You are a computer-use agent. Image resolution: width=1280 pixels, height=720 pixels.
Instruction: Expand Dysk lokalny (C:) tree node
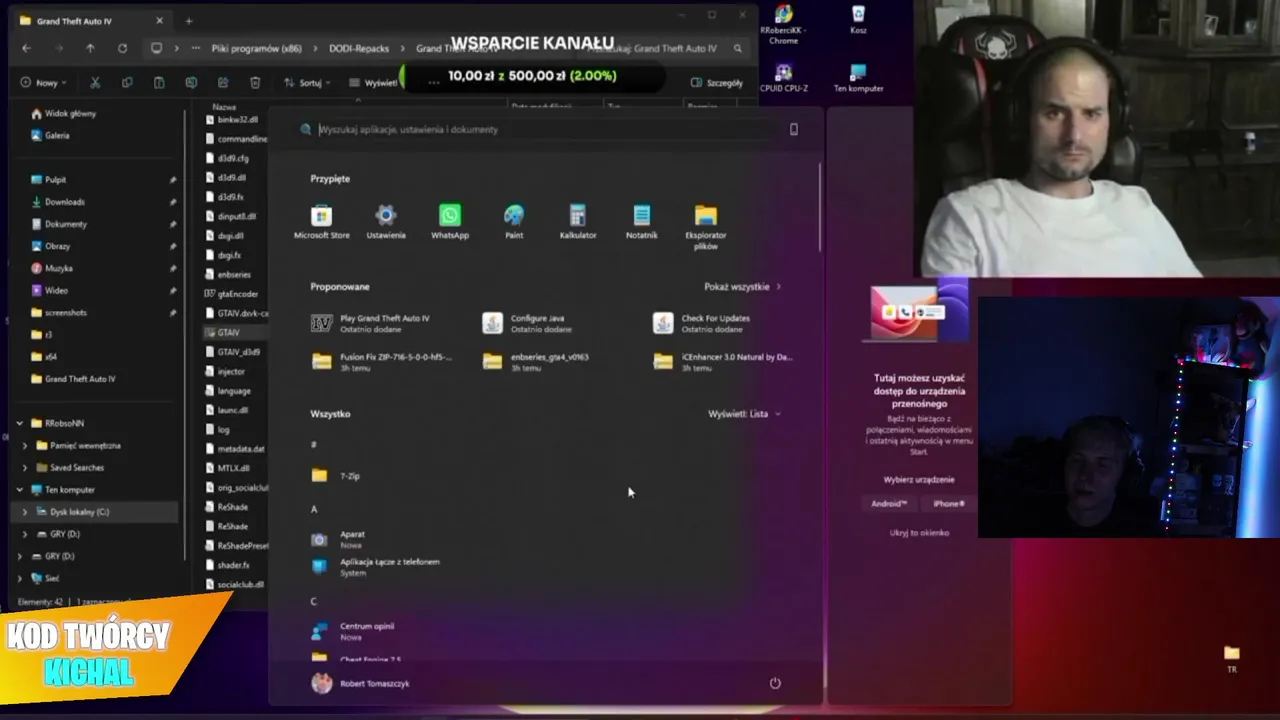(x=25, y=512)
